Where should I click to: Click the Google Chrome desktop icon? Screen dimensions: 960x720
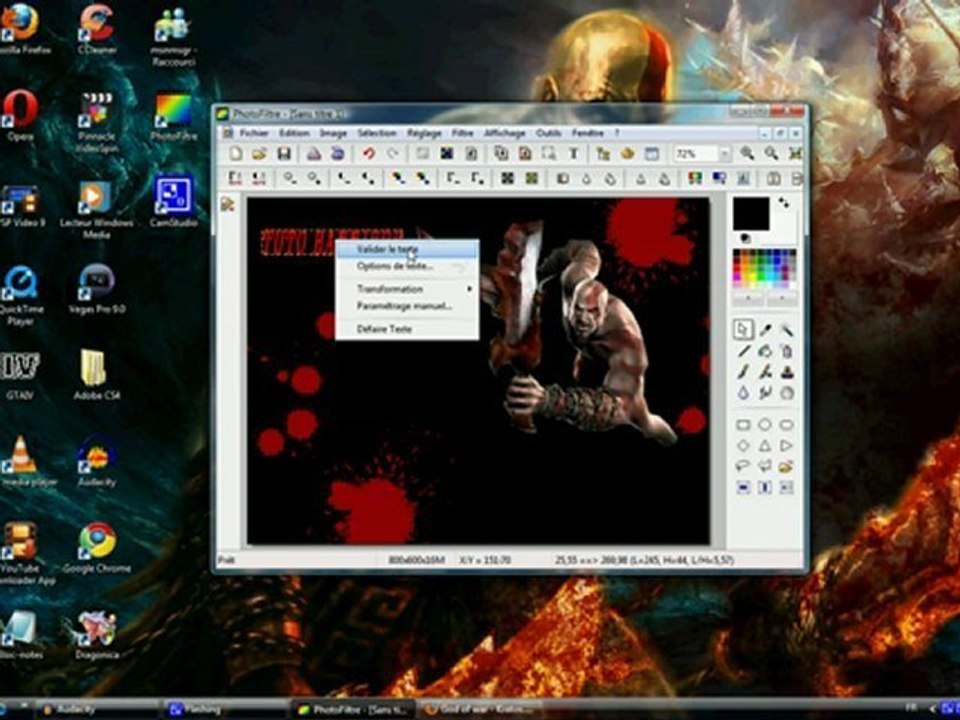tap(97, 548)
